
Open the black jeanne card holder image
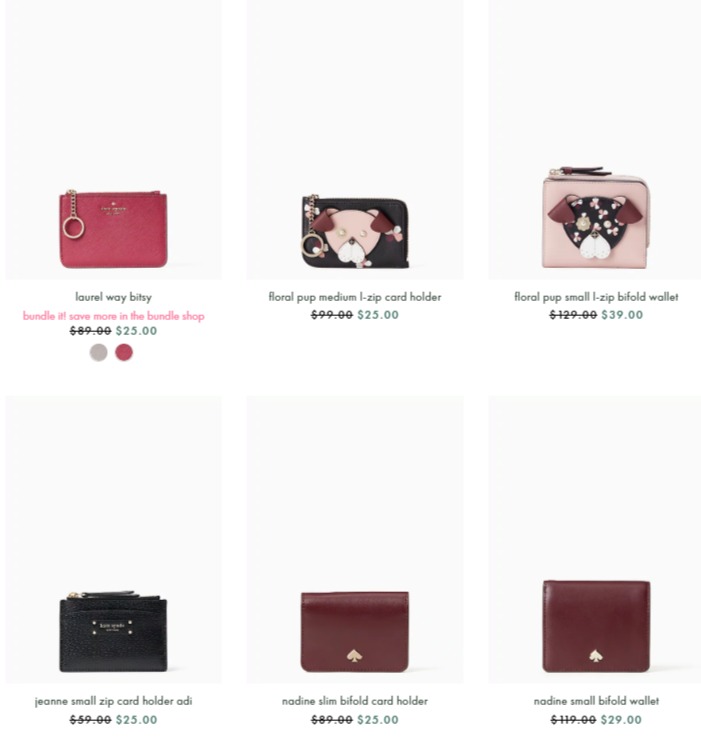(113, 540)
